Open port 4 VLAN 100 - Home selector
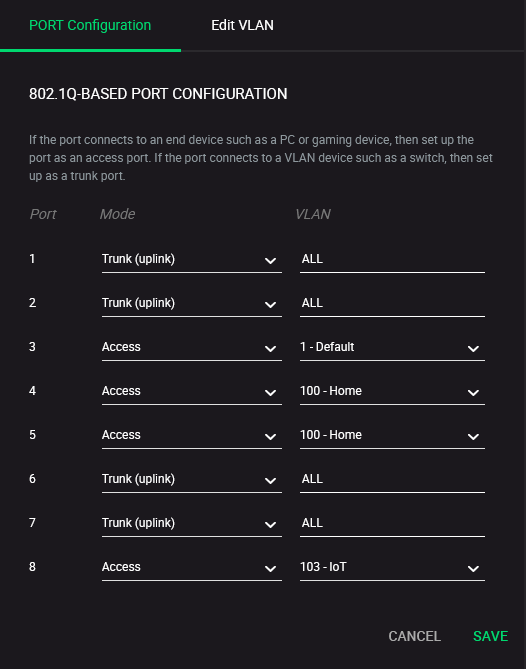 [392, 391]
